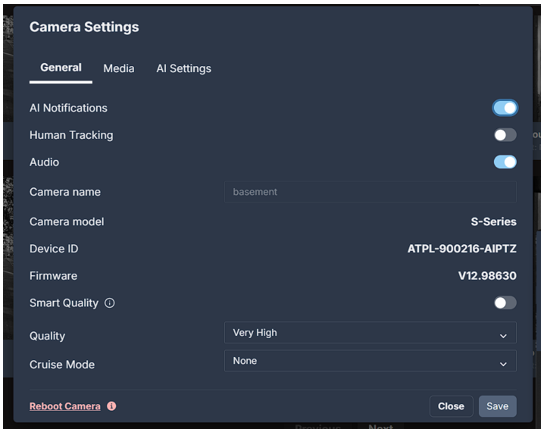Click the Device ID value ATPL-900216-AIPTZ
Image resolution: width=545 pixels, height=435 pixels.
click(x=462, y=249)
